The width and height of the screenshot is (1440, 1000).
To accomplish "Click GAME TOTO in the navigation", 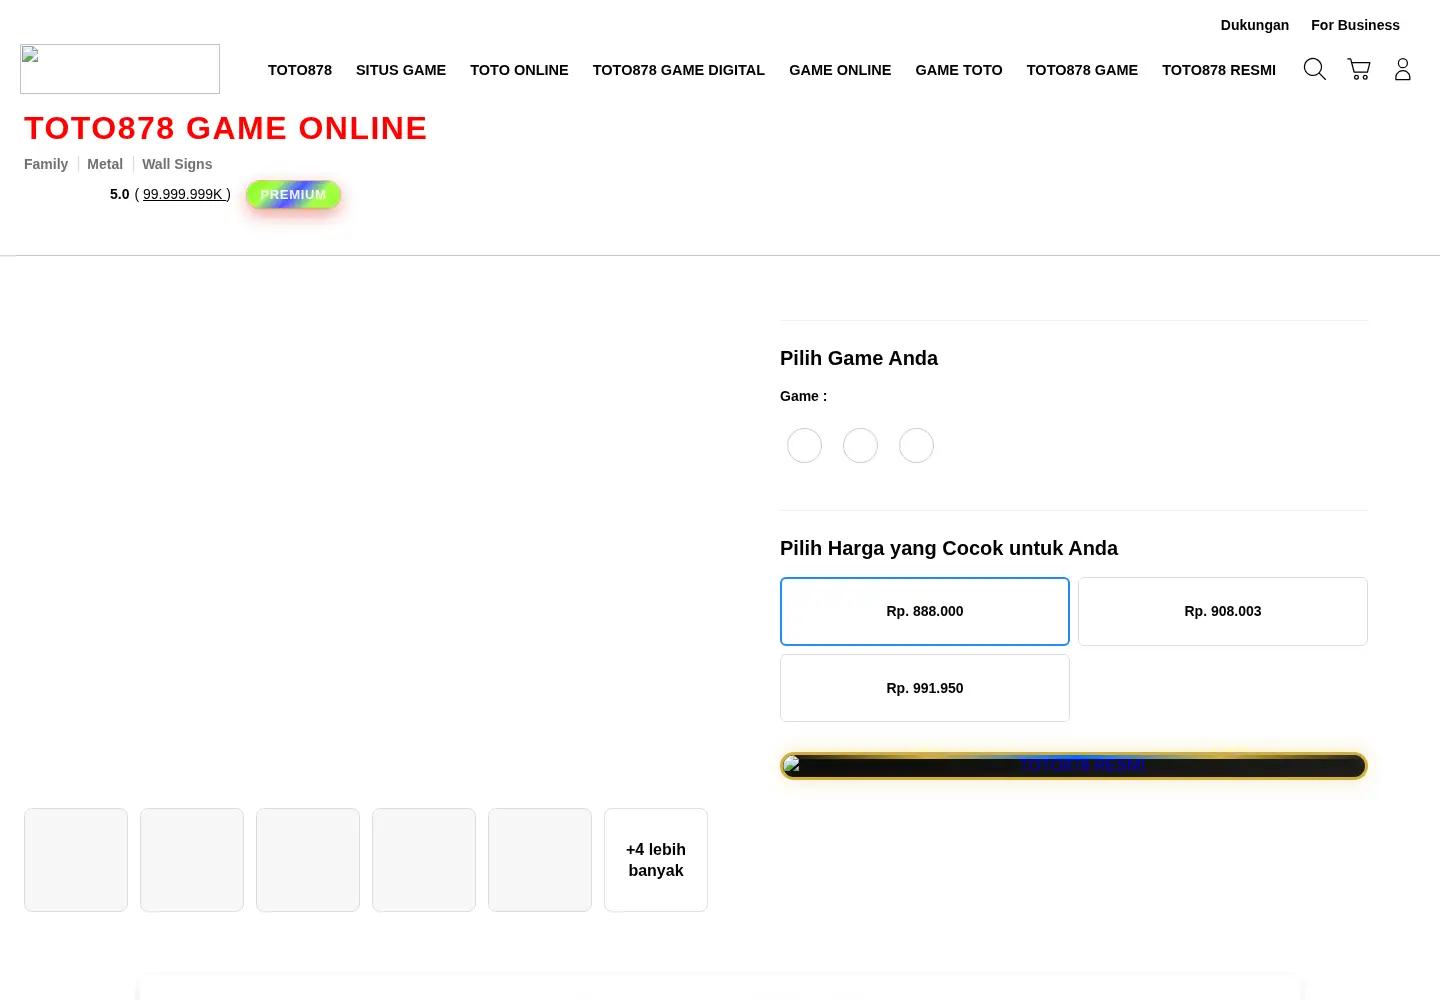I will (x=959, y=70).
